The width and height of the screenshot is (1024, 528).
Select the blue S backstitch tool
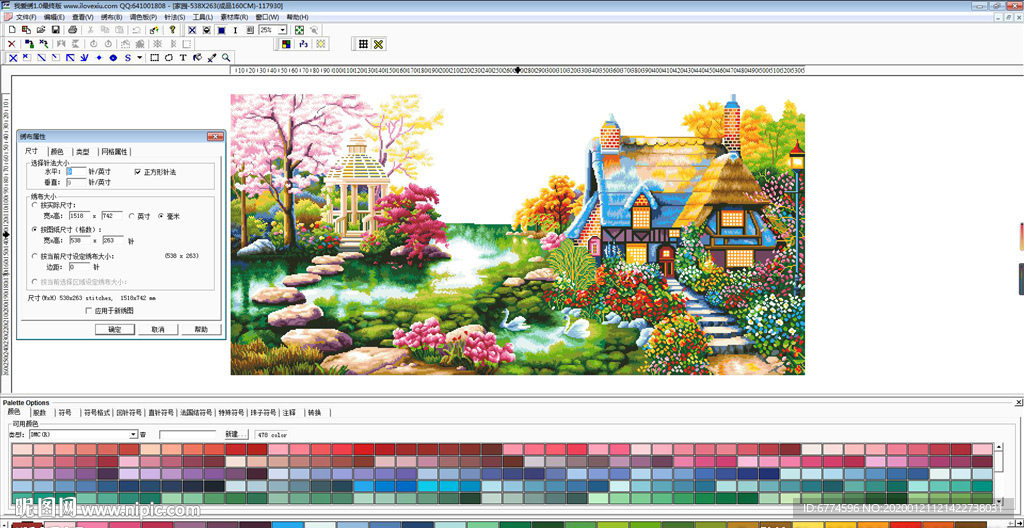pyautogui.click(x=128, y=58)
